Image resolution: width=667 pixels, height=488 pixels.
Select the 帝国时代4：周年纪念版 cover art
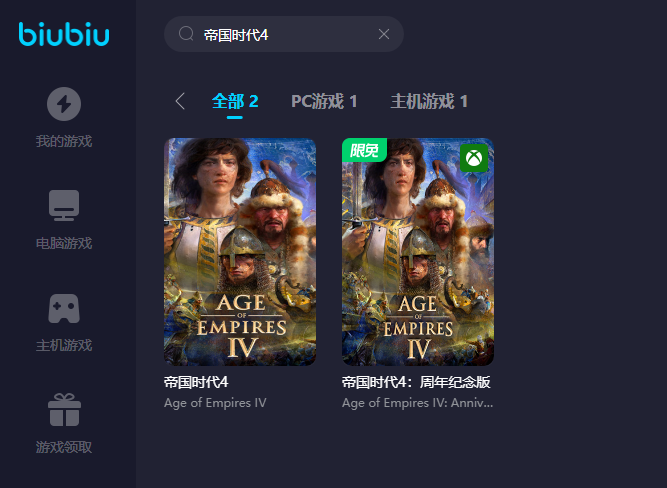pos(418,251)
